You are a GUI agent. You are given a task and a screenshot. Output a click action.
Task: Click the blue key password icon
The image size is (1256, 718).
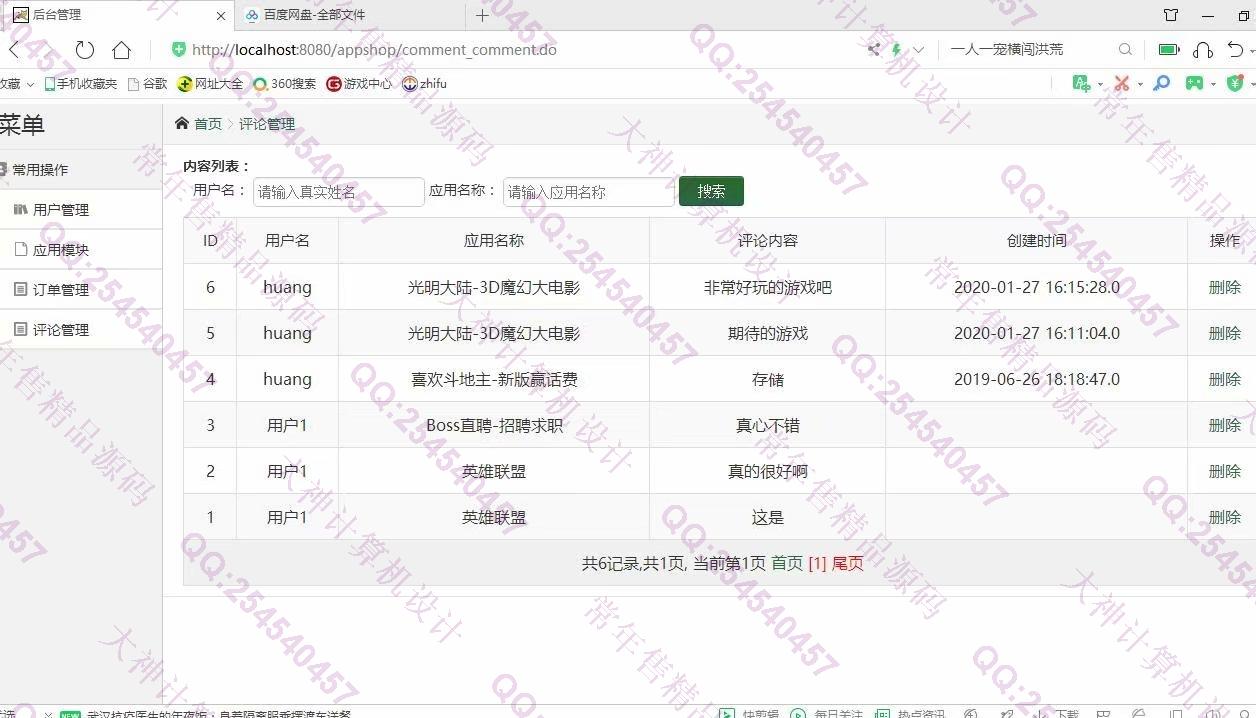coord(1161,84)
